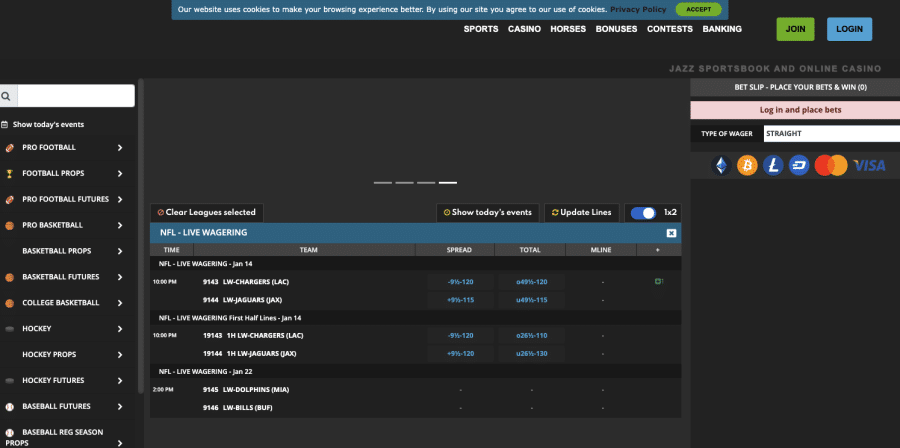Expand the Hockey Props category
The height and width of the screenshot is (448, 900).
tap(120, 355)
